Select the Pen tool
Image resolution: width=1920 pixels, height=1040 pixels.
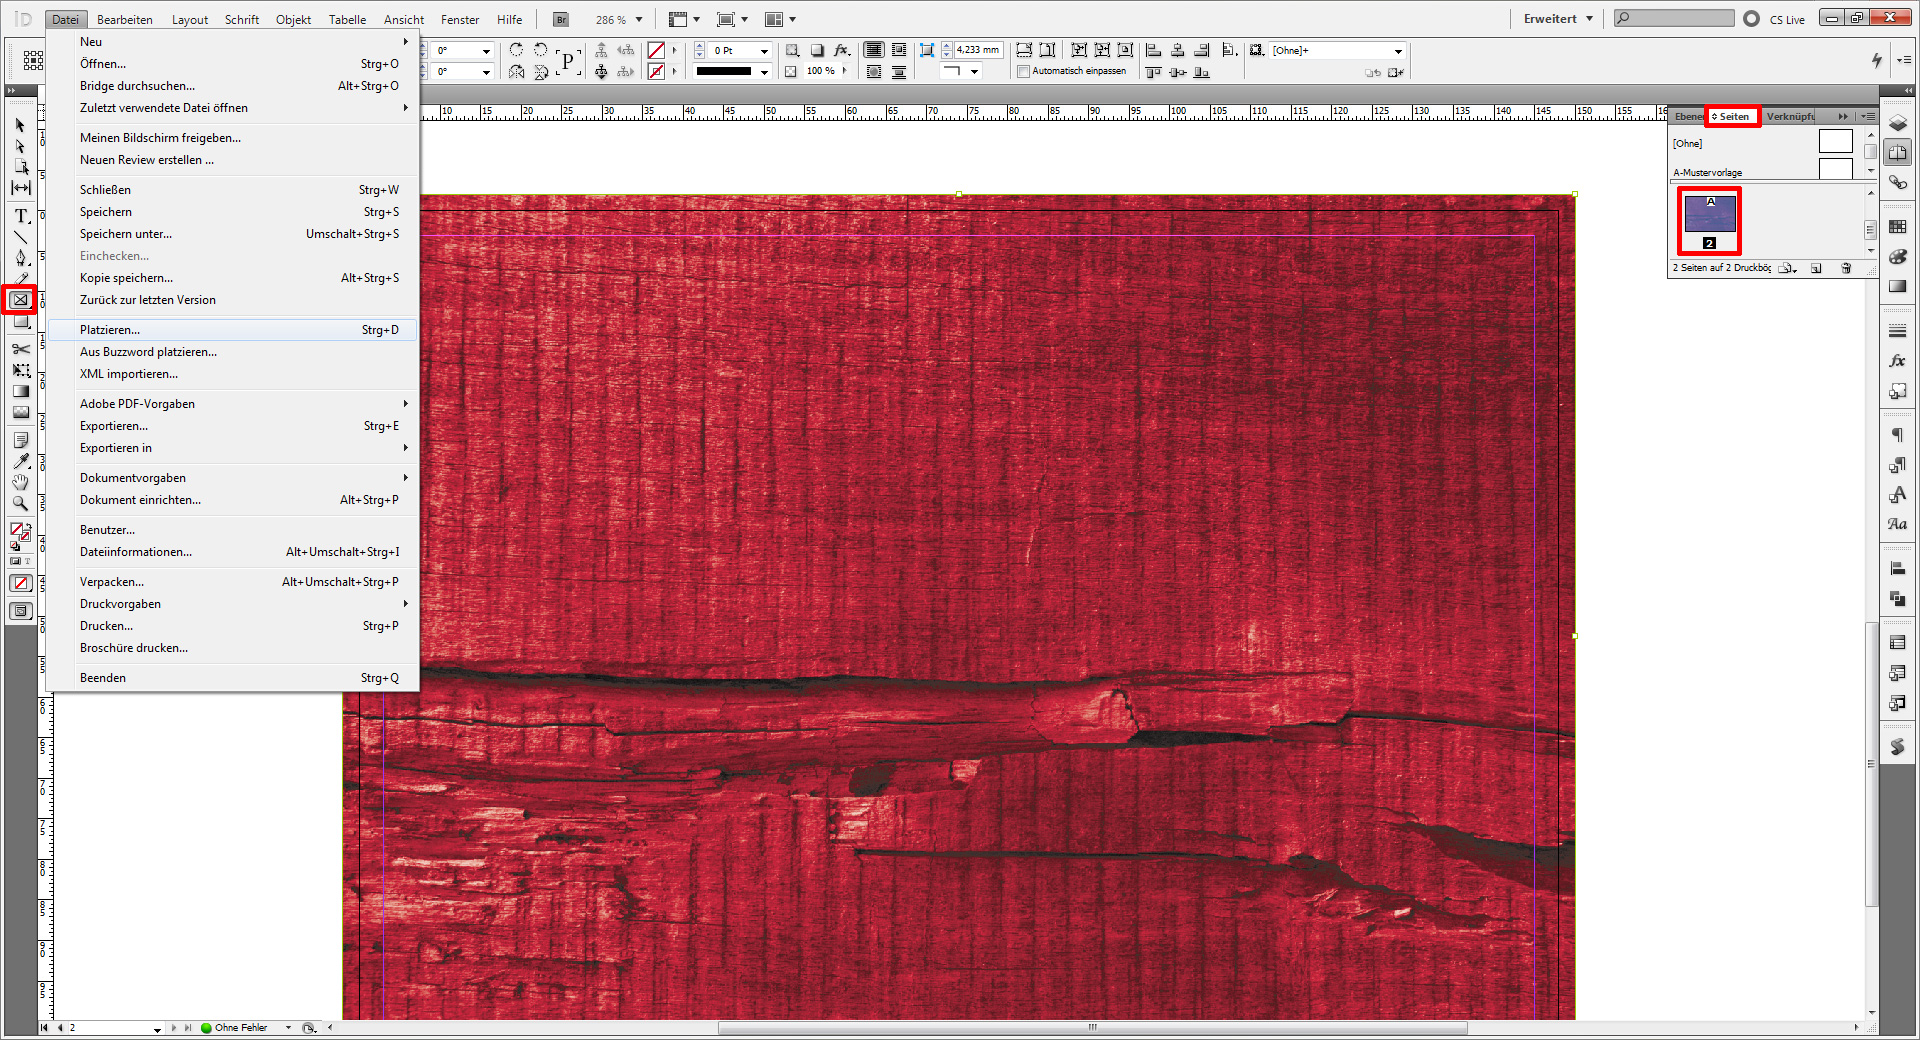20,257
